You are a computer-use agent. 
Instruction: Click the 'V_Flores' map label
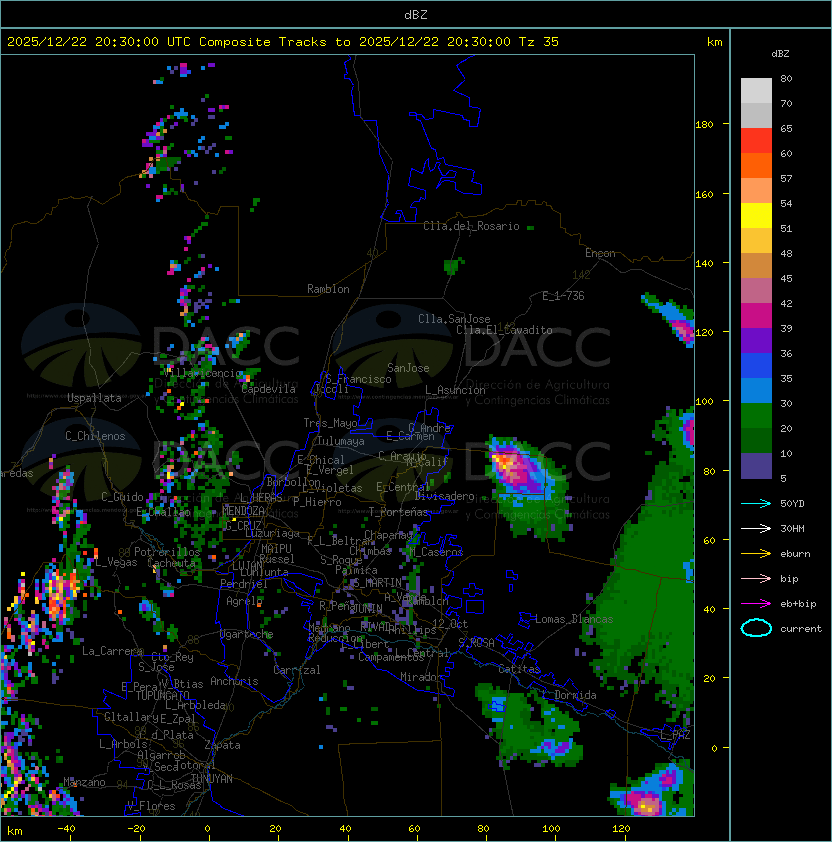(151, 806)
